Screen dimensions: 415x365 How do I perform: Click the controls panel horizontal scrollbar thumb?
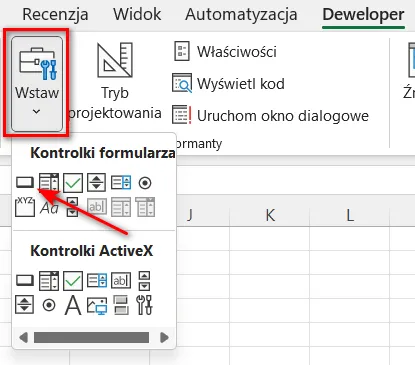91,337
